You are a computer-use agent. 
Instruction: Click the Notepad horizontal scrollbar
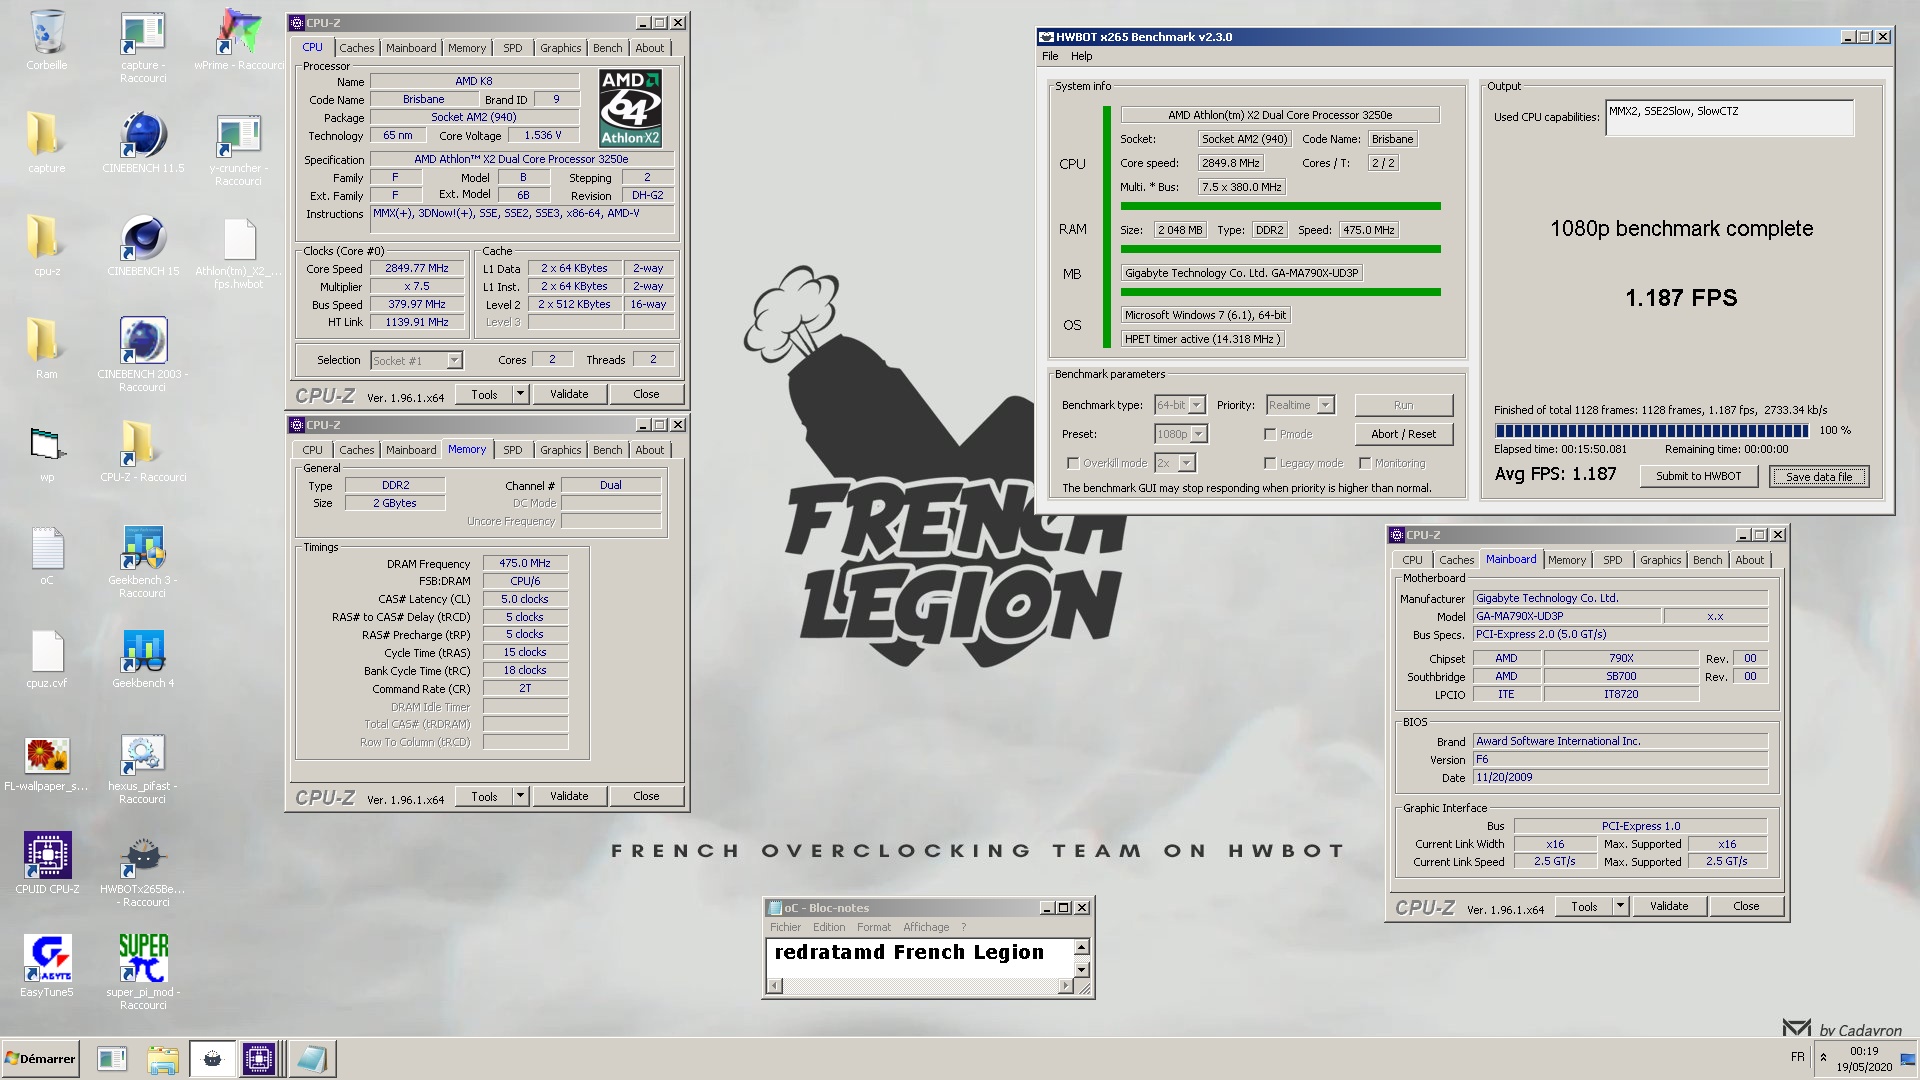pos(919,986)
